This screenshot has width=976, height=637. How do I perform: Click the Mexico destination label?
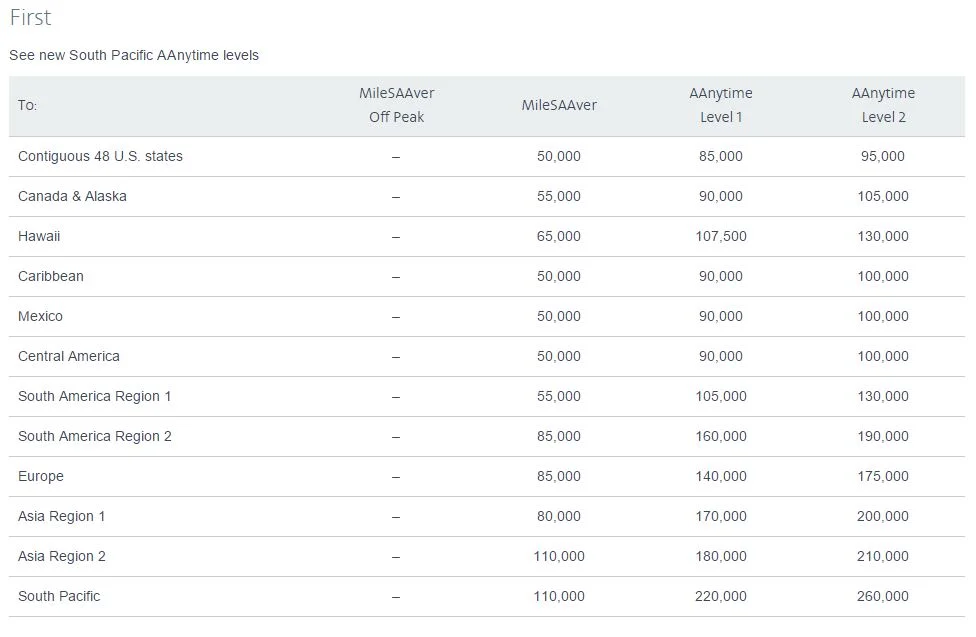(x=40, y=316)
